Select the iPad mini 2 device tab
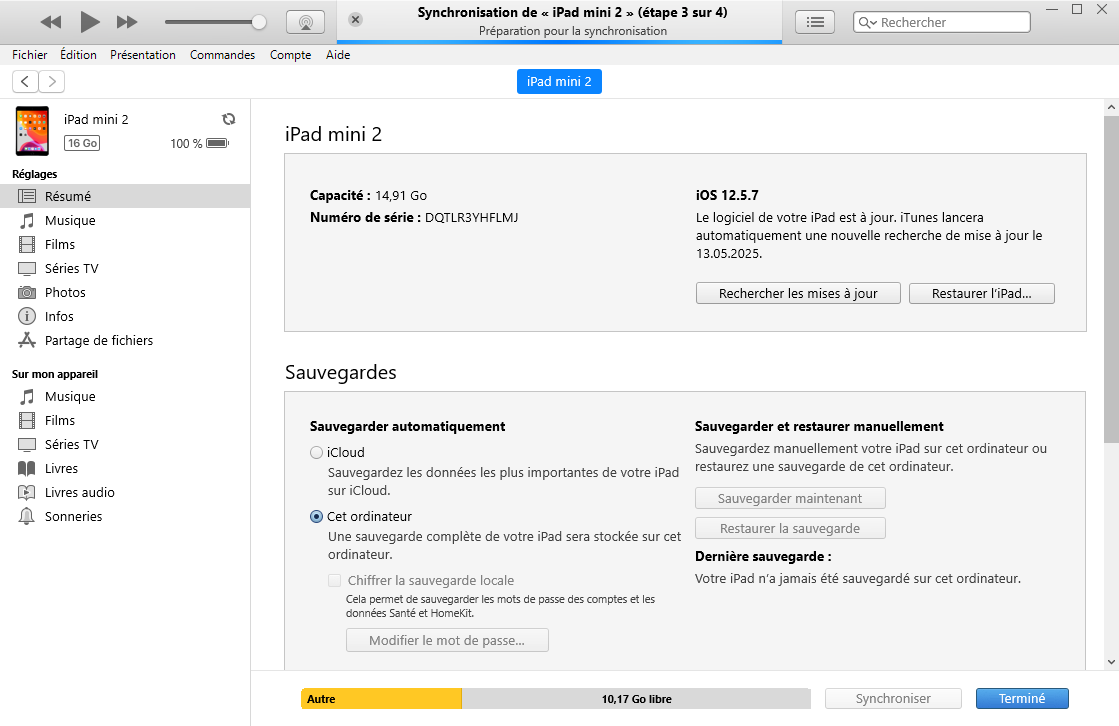Viewport: 1119px width, 726px height. 559,81
